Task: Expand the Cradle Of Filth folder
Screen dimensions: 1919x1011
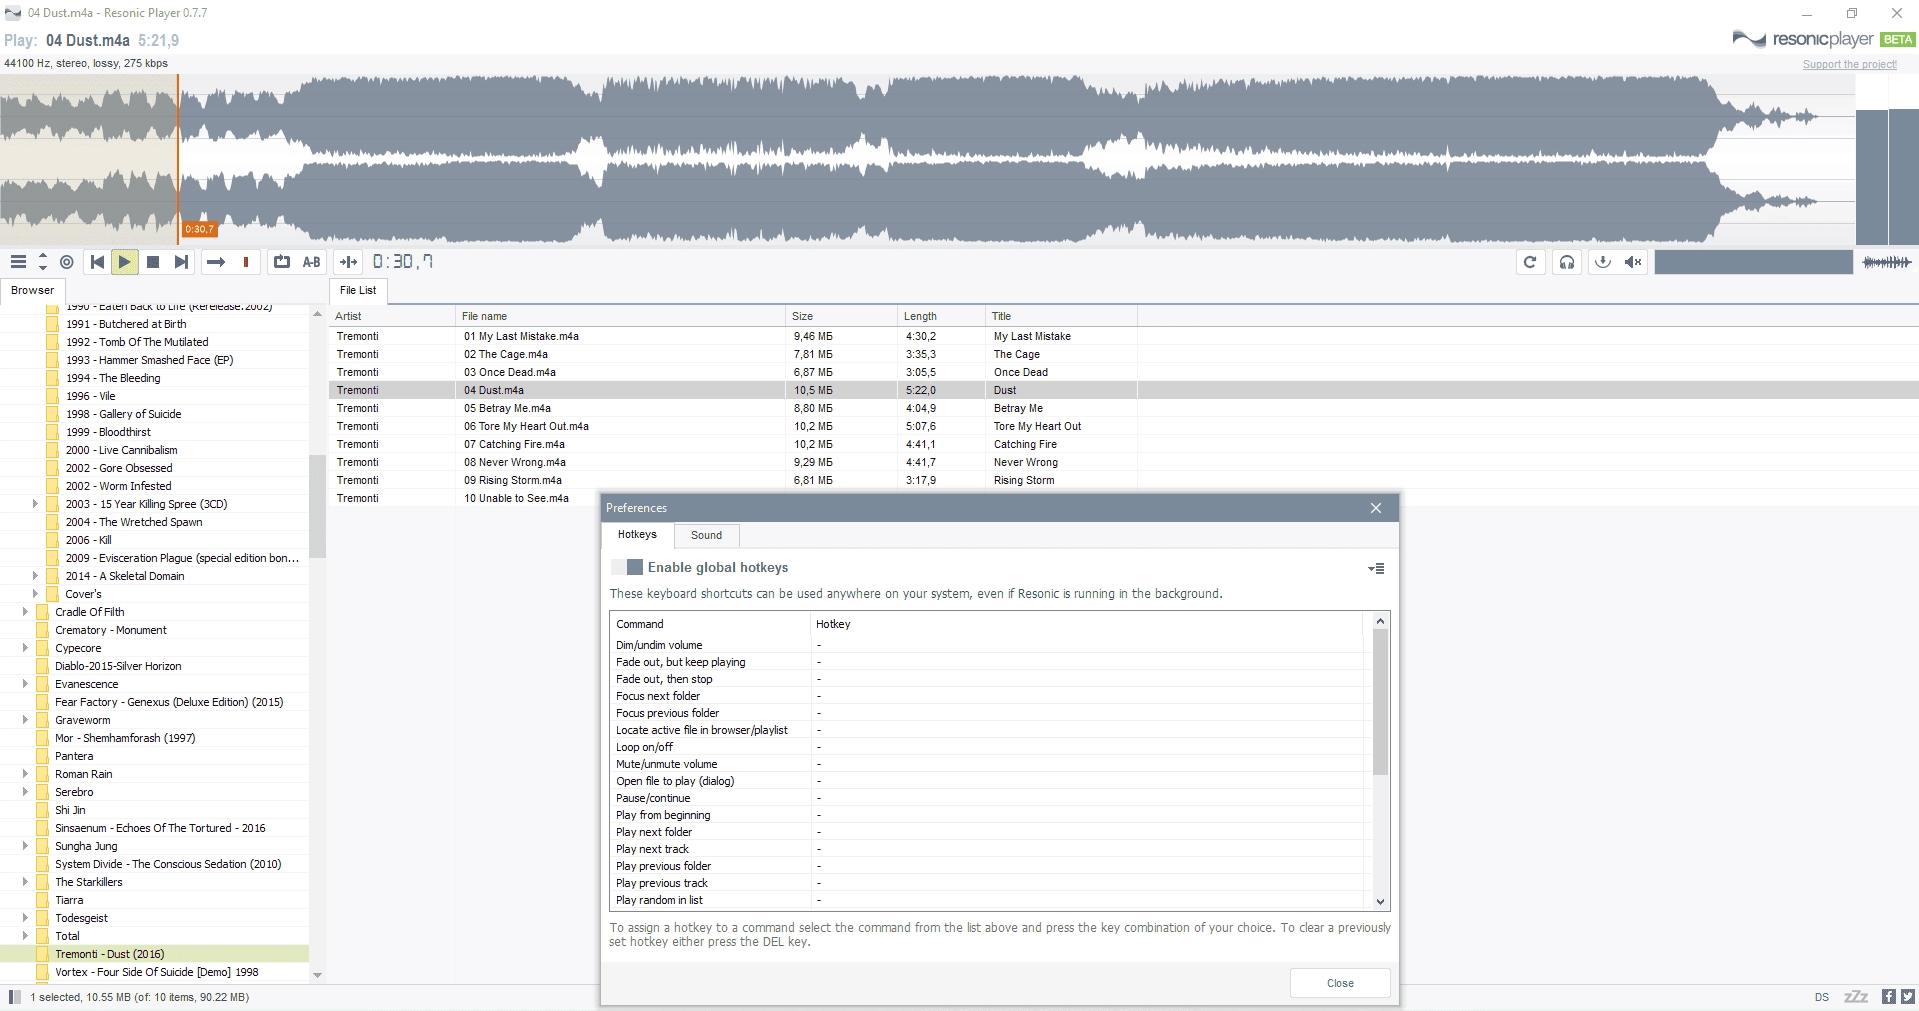Action: 25,612
